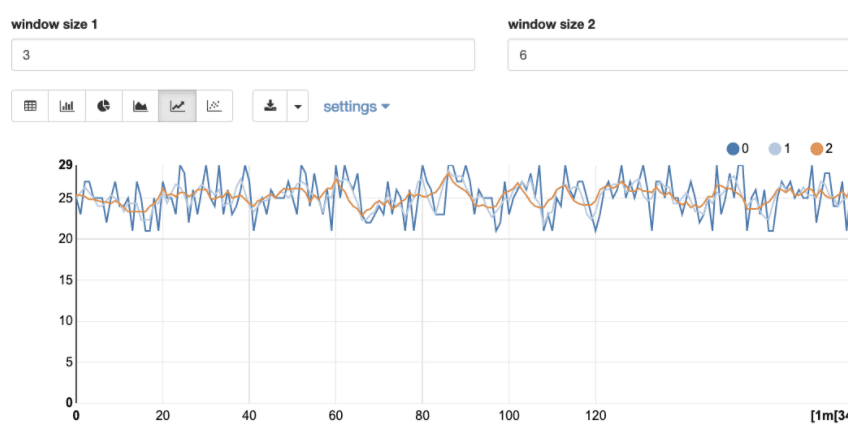The height and width of the screenshot is (433, 848).
Task: Switch to table view
Action: [30, 106]
